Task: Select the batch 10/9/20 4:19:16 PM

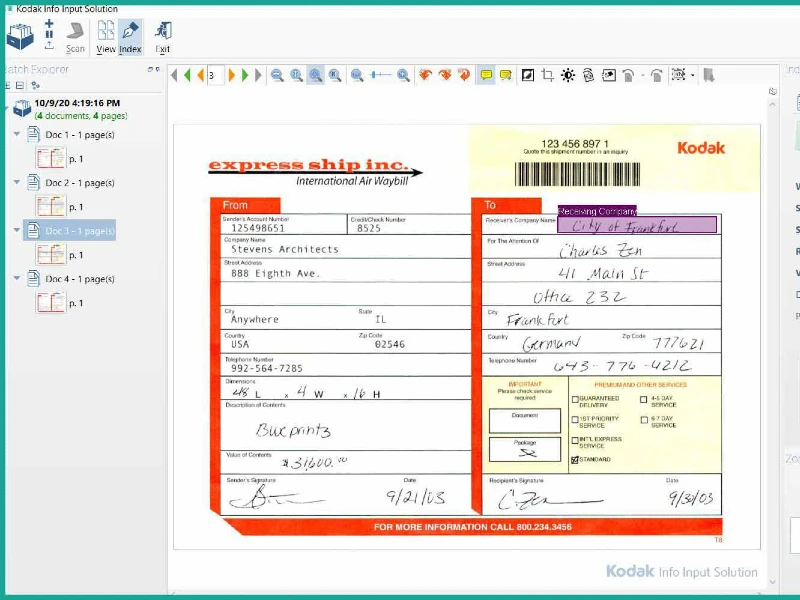Action: click(x=77, y=103)
